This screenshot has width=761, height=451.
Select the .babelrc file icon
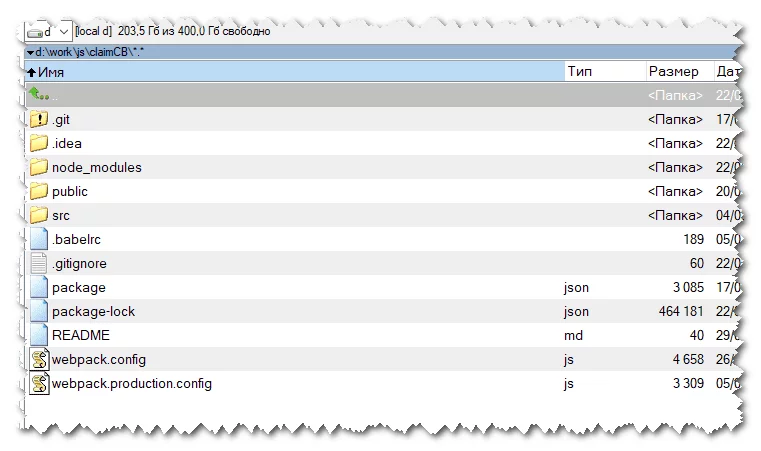[39, 239]
